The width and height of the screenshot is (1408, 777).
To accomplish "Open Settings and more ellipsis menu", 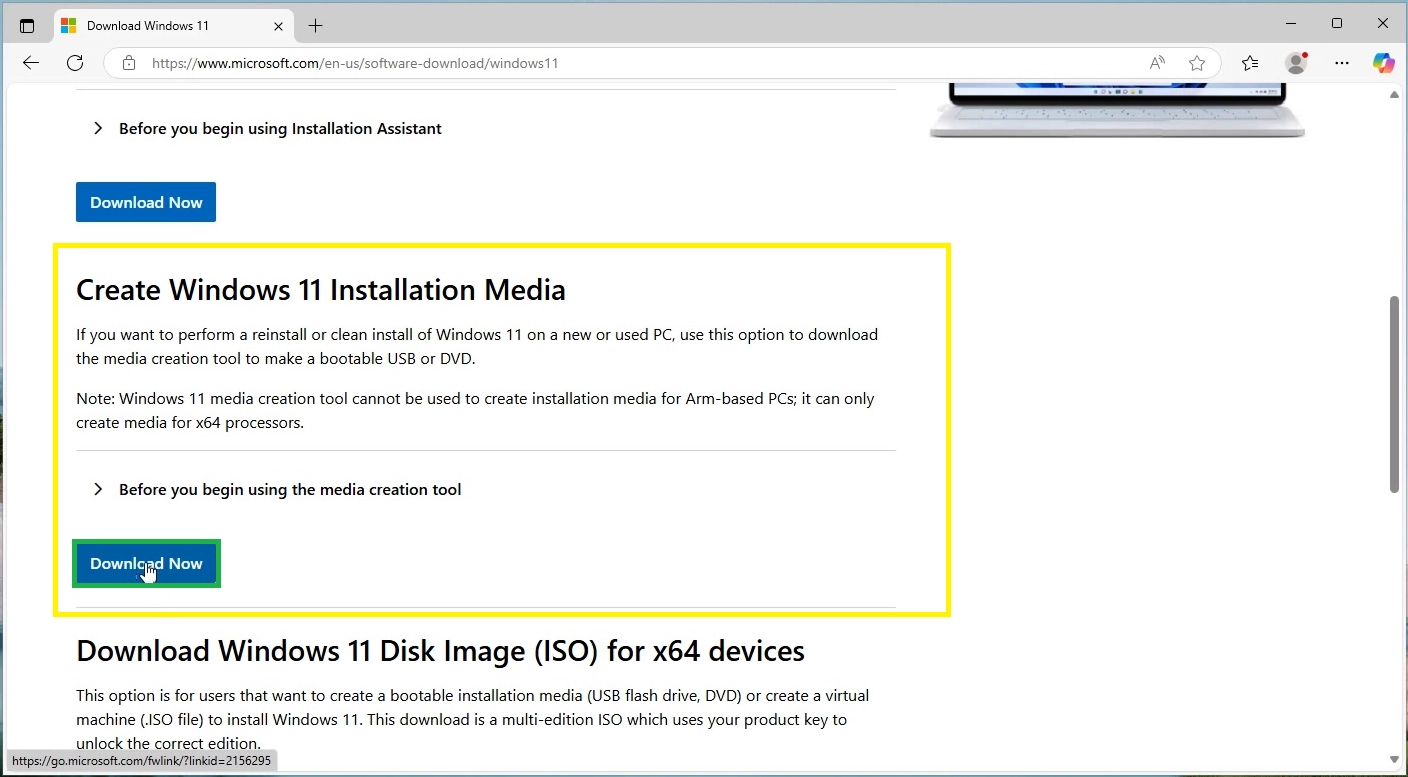I will tap(1342, 63).
